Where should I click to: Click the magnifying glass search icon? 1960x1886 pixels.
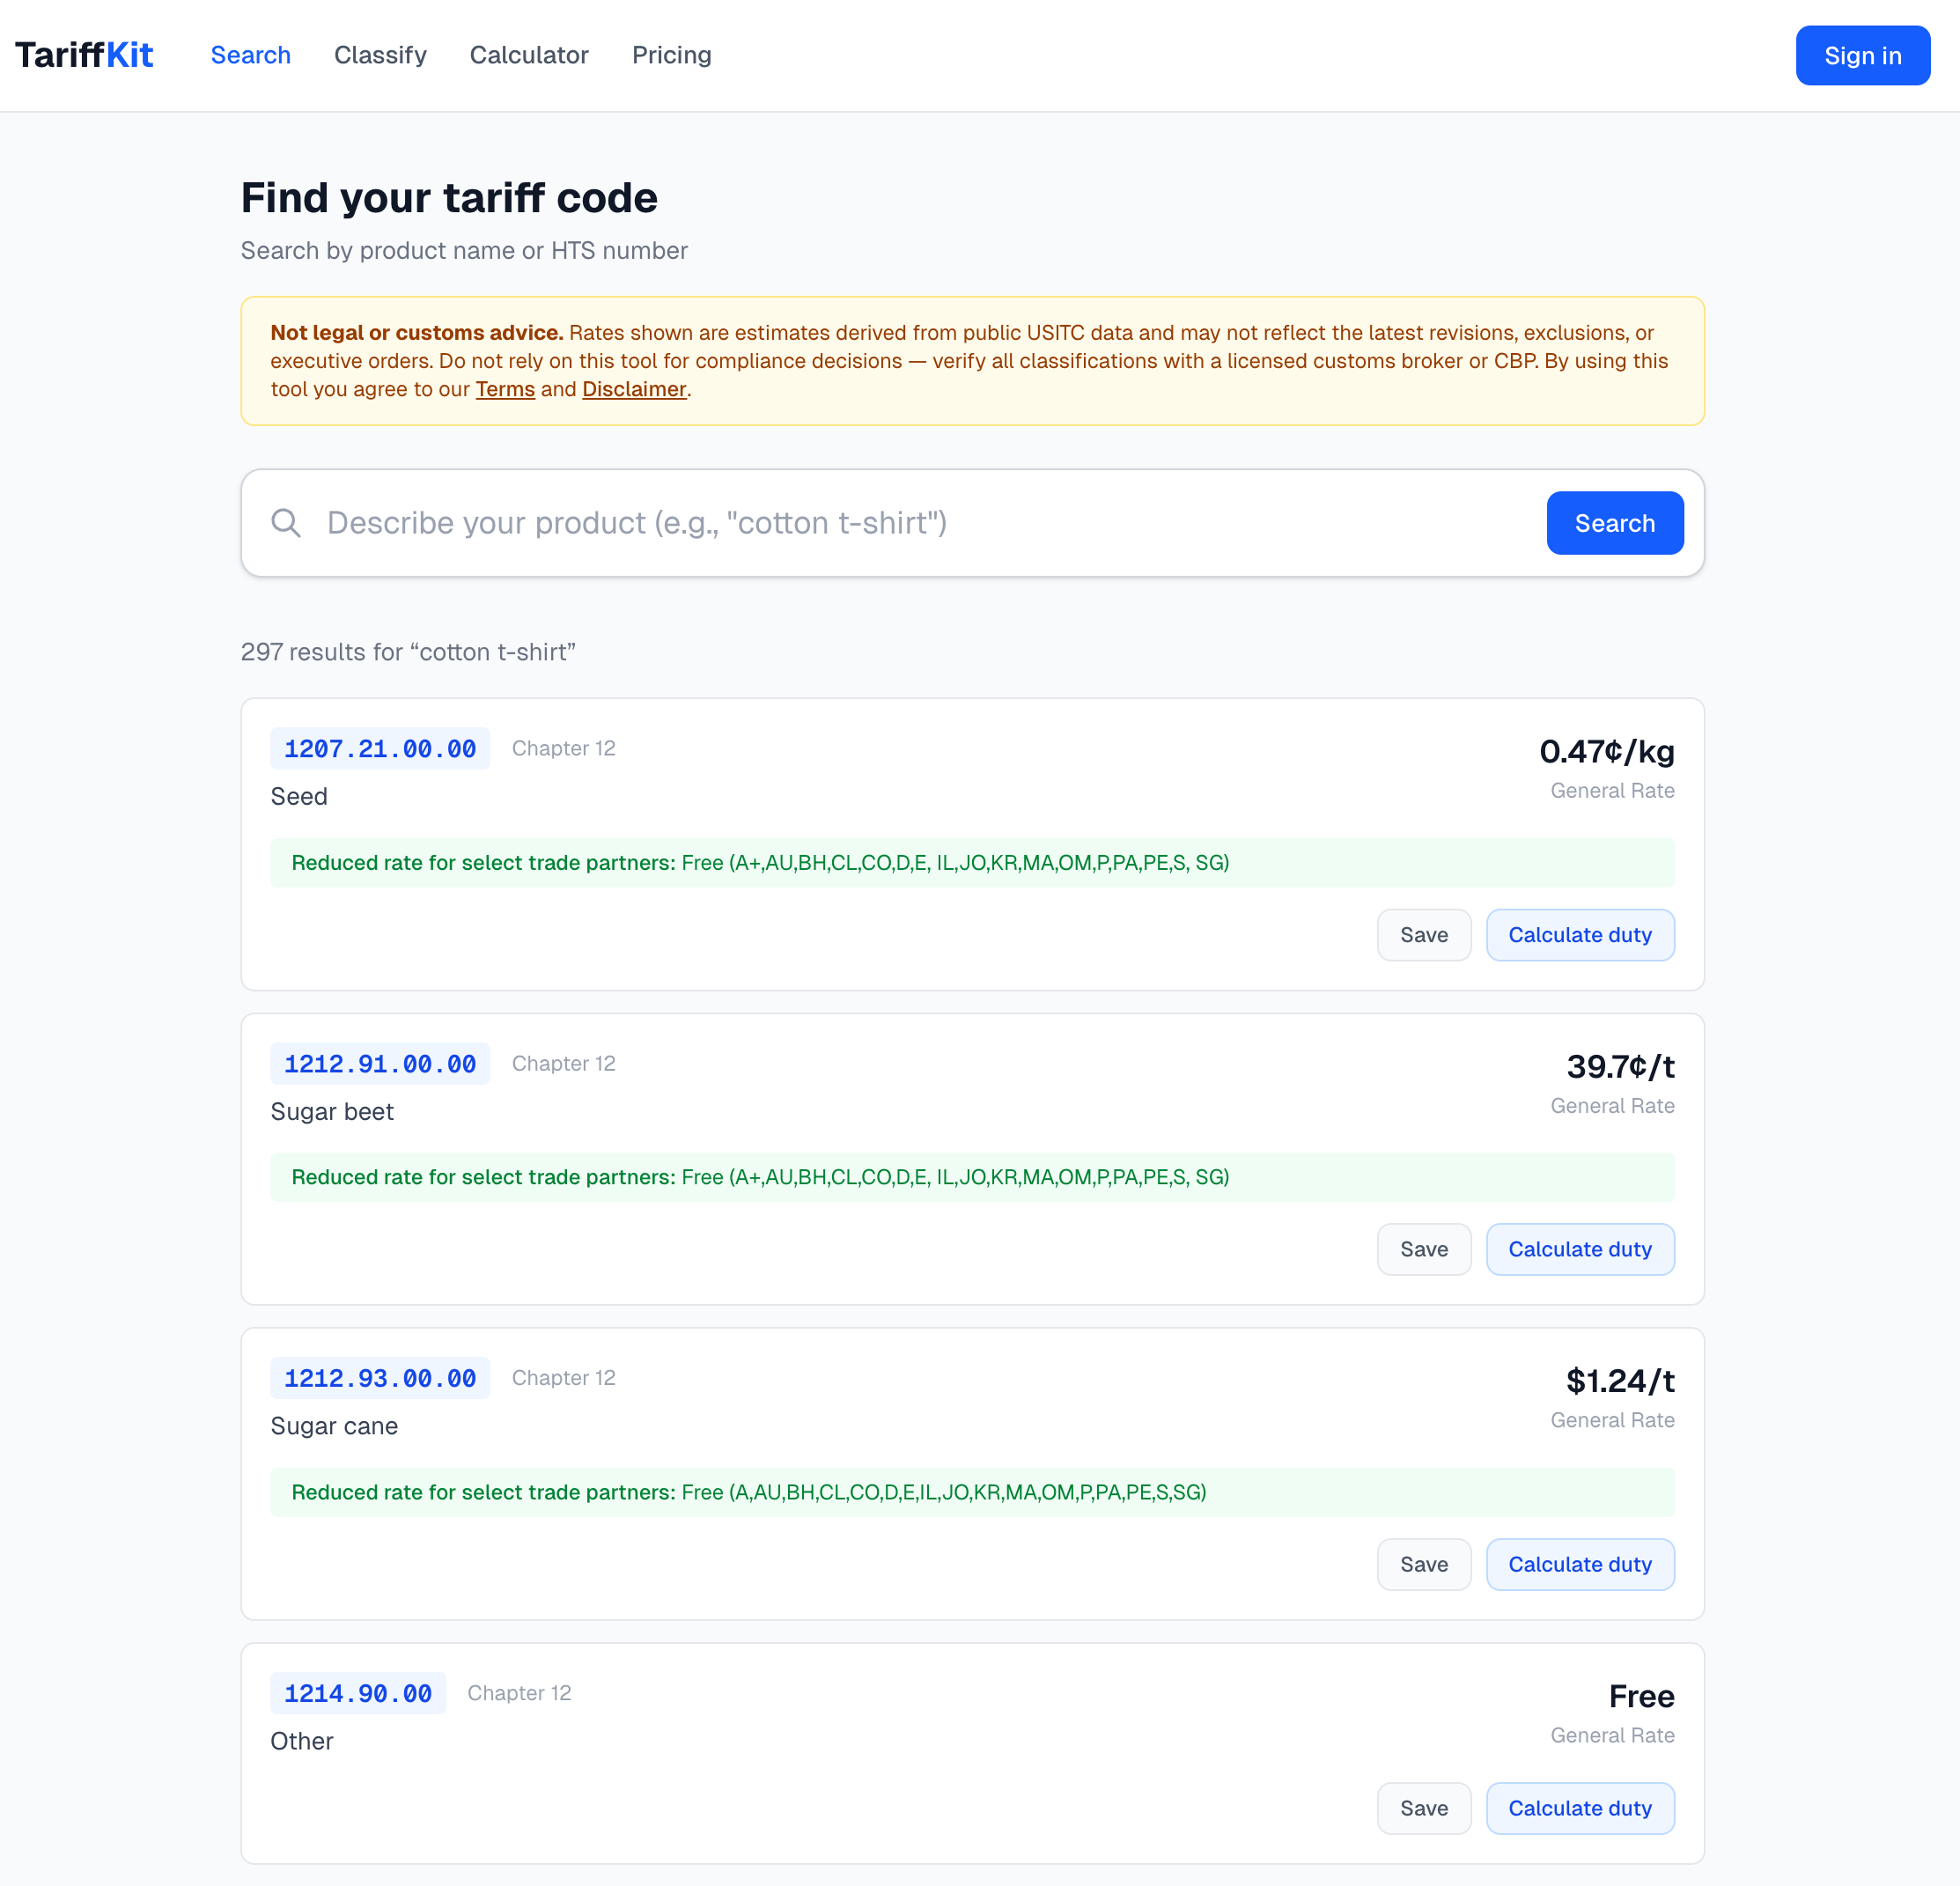click(286, 523)
